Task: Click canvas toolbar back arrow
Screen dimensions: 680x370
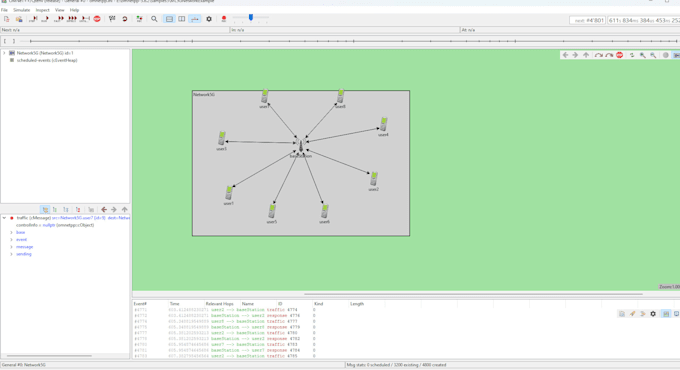Action: (x=565, y=55)
